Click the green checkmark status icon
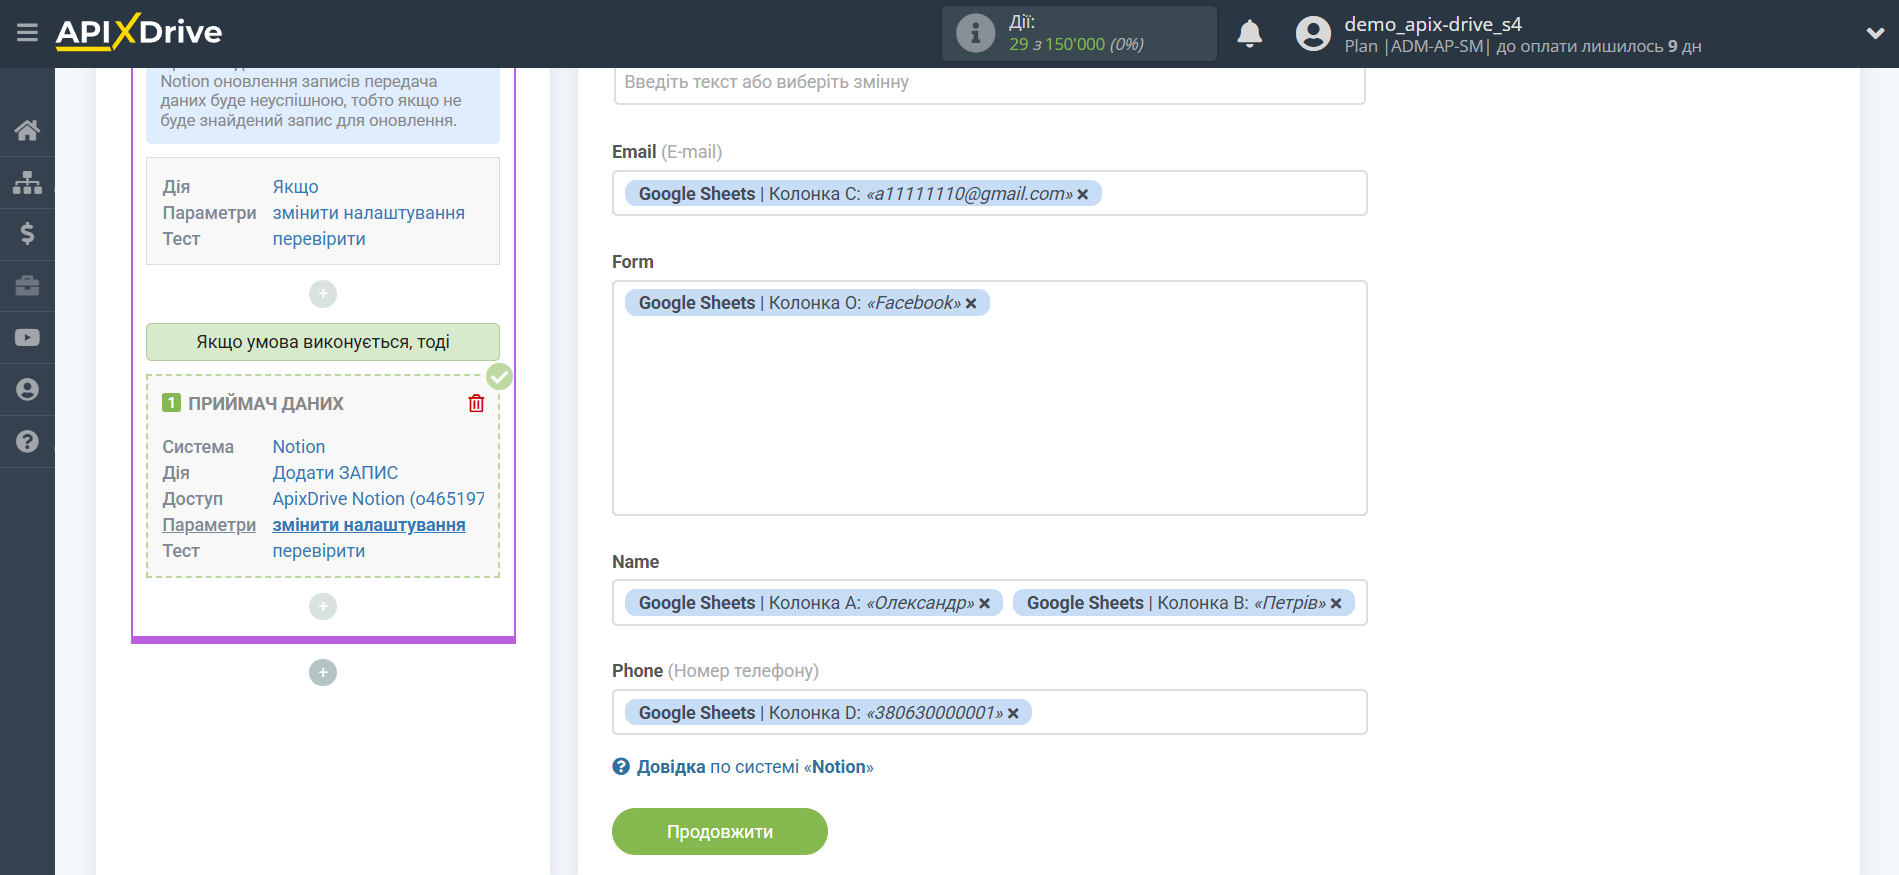This screenshot has height=875, width=1899. [499, 377]
